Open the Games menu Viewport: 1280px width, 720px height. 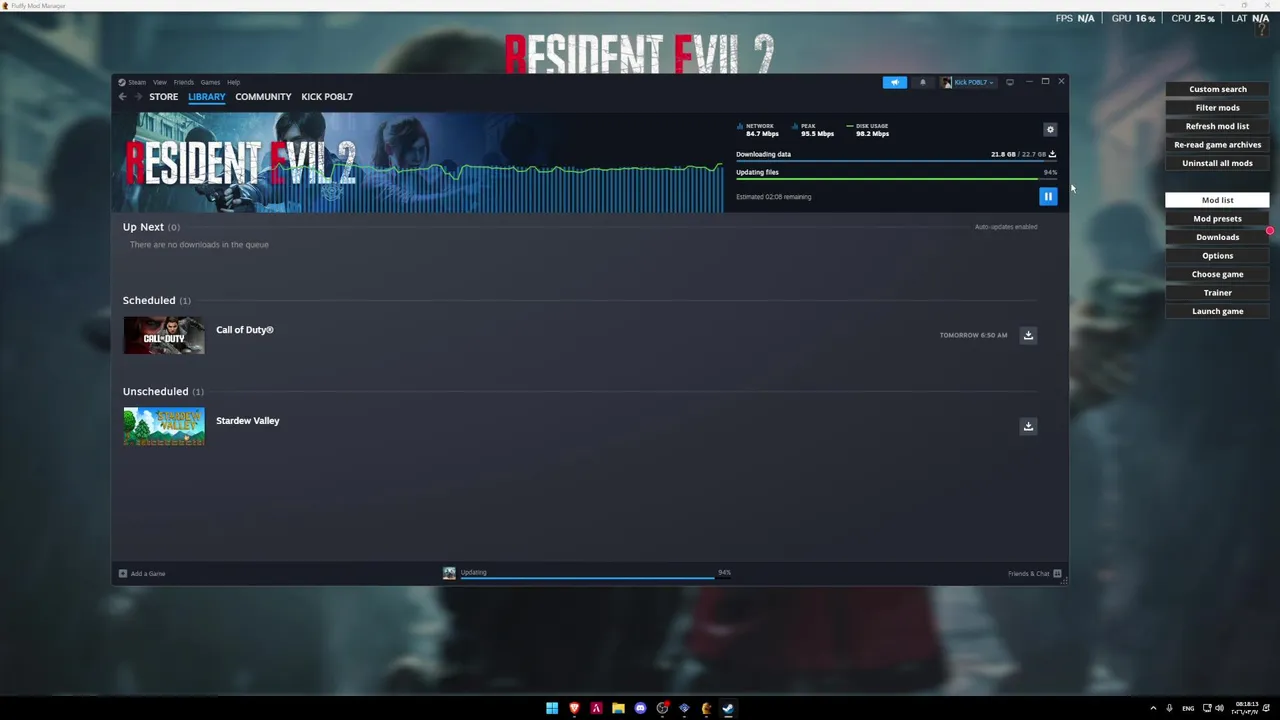tap(210, 82)
